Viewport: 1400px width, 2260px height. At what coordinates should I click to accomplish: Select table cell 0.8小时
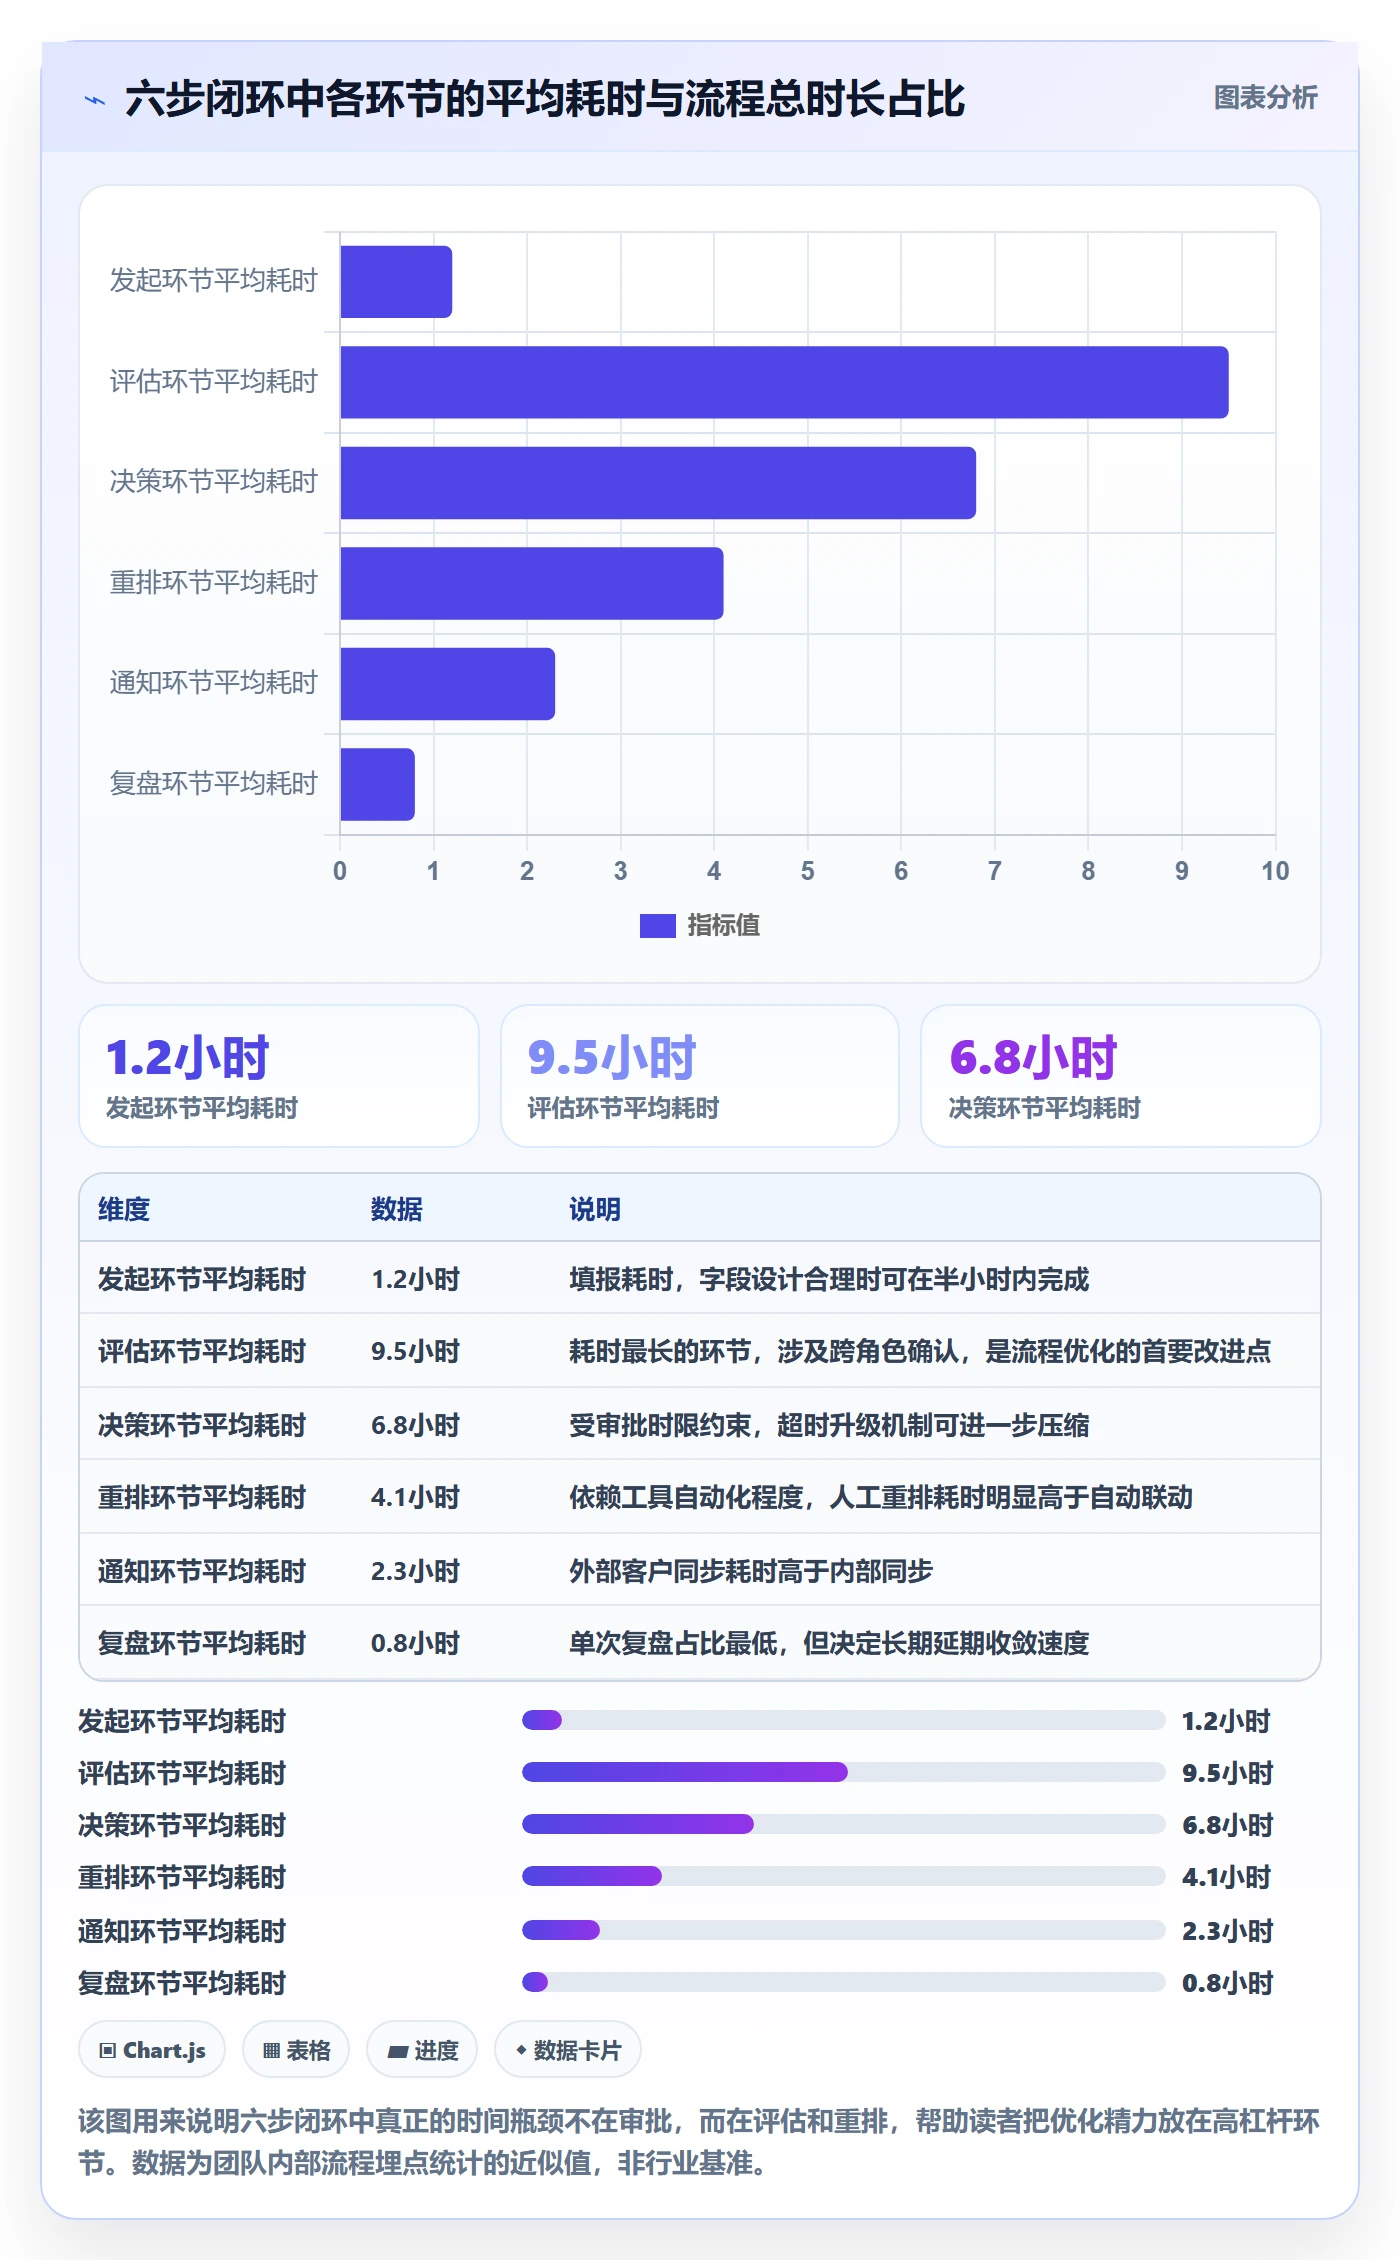tap(415, 1643)
